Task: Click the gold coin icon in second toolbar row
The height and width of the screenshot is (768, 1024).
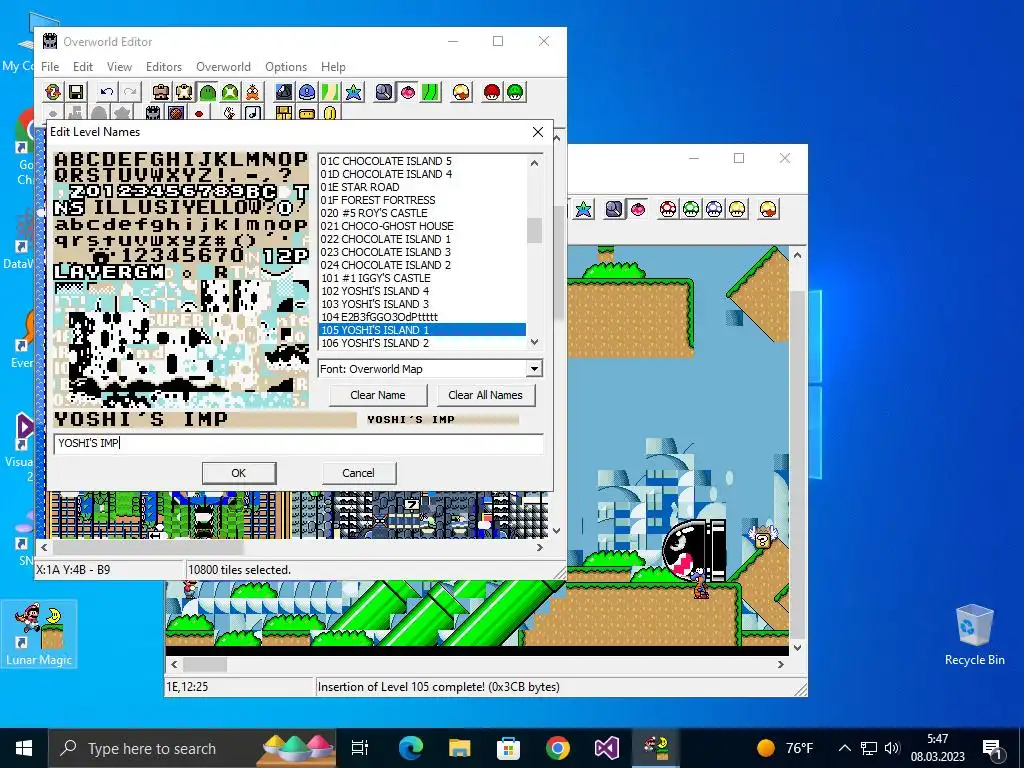Action: tap(330, 113)
